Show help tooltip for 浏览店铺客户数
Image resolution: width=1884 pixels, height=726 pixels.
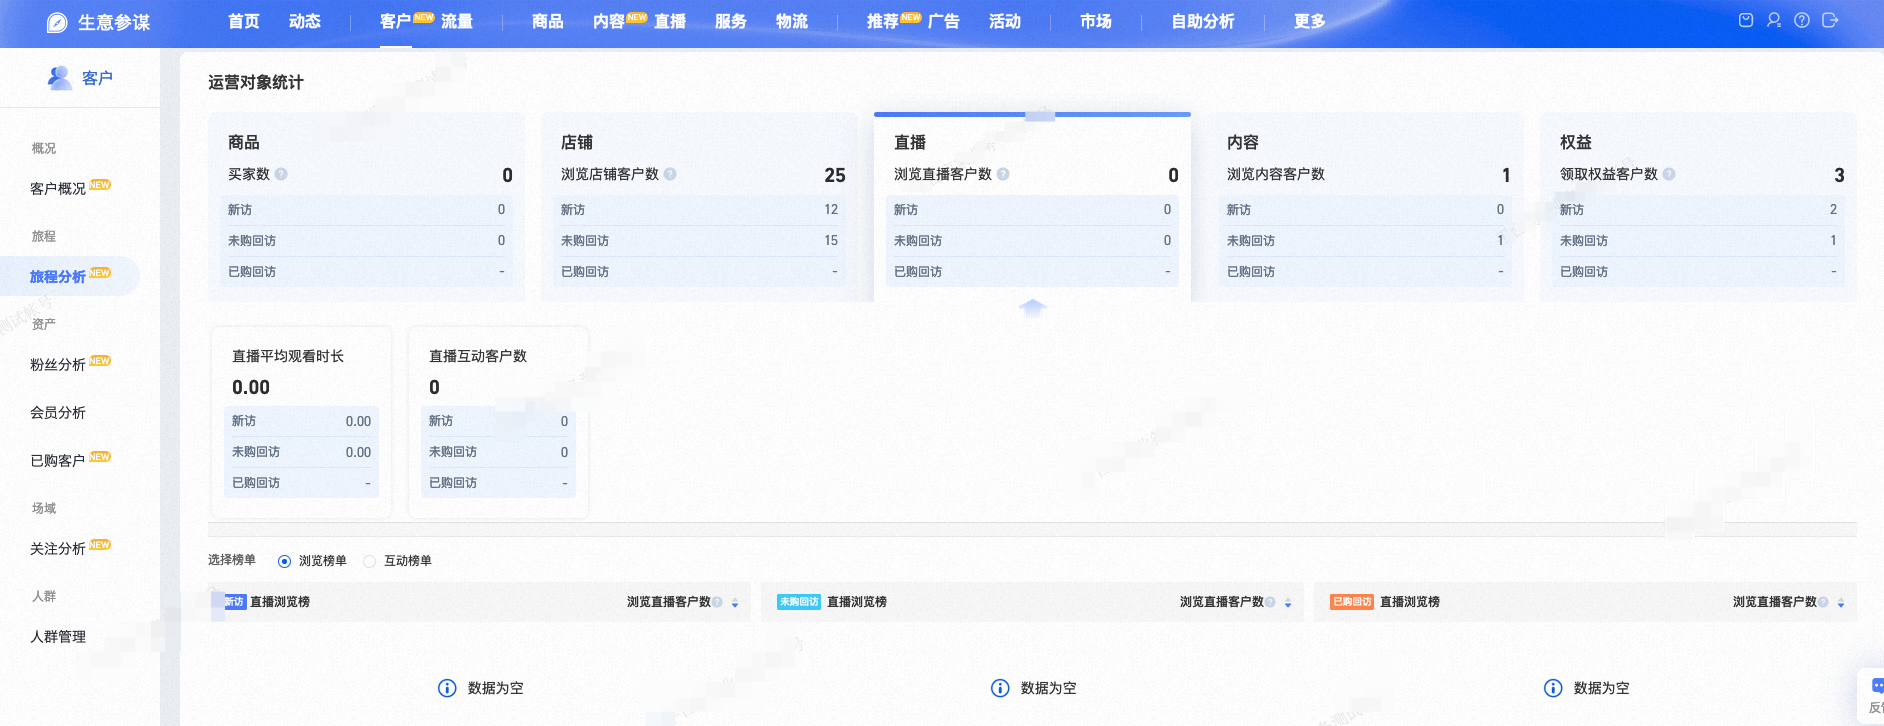(670, 174)
